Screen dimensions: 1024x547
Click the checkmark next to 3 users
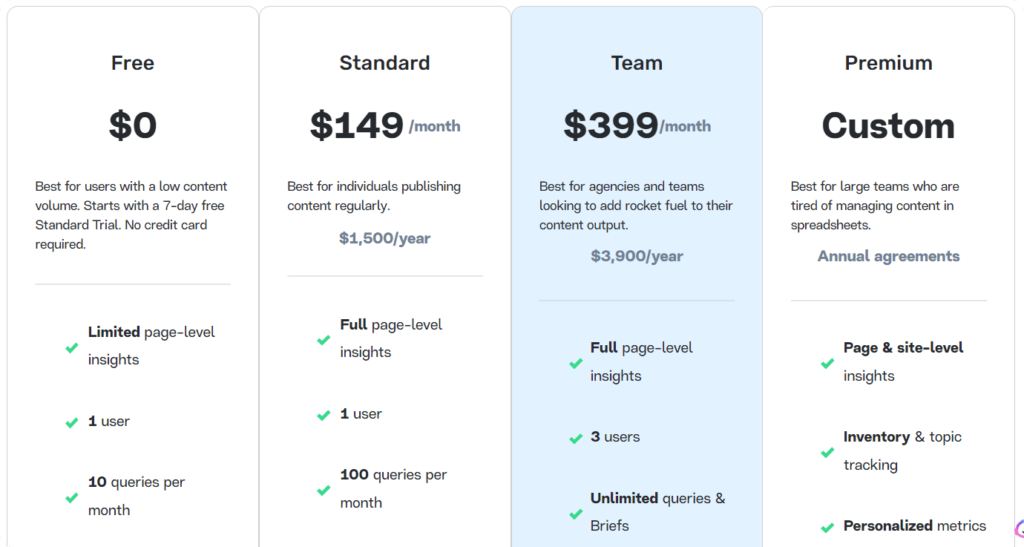[575, 439]
